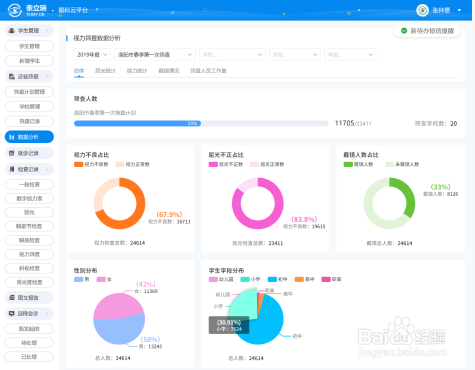Collapse the 学生管理 group
The image size is (475, 370).
[47, 31]
